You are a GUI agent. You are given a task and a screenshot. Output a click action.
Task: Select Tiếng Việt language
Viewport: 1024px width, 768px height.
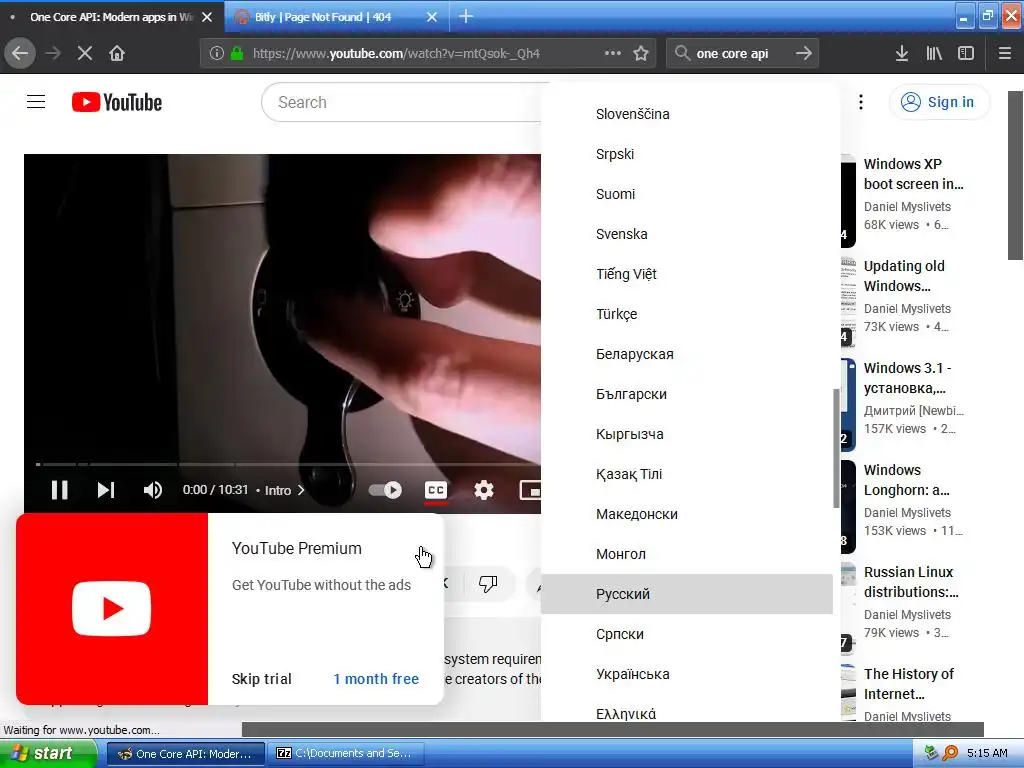pos(687,274)
